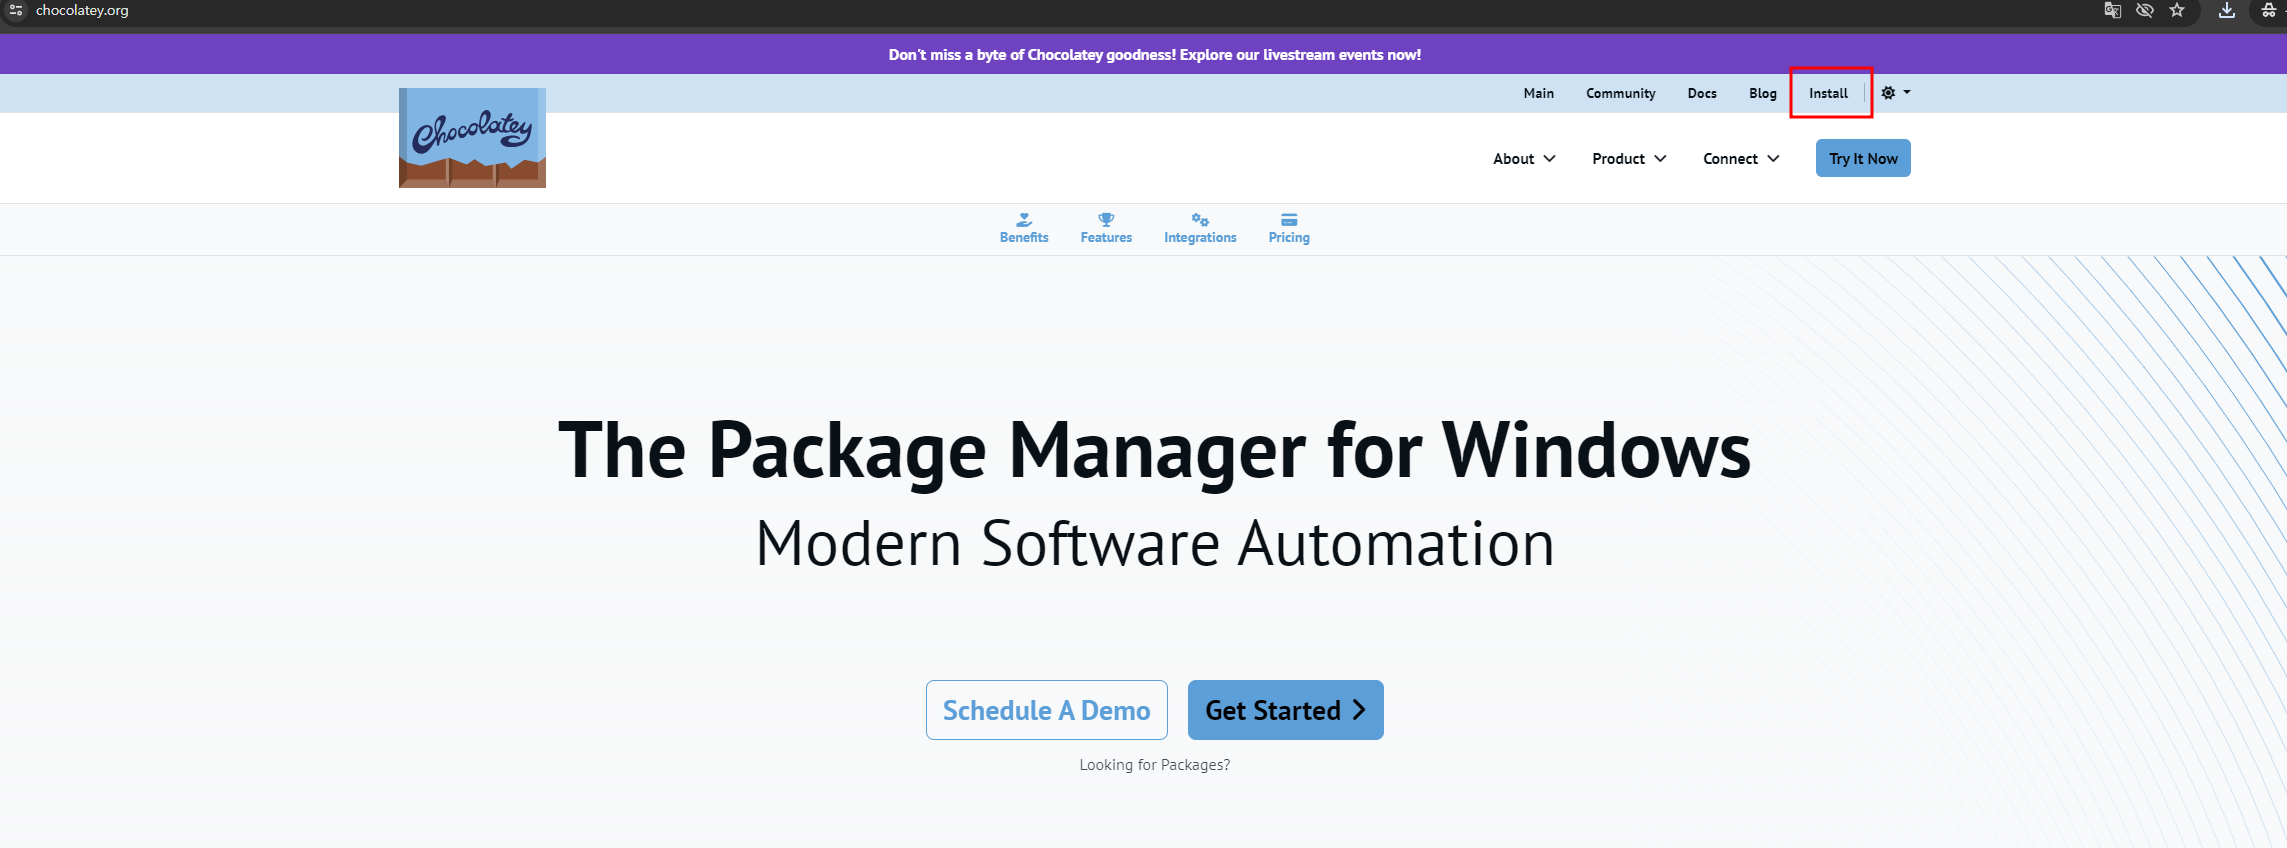The width and height of the screenshot is (2287, 848).
Task: Go to the Community nav item
Action: 1620,93
